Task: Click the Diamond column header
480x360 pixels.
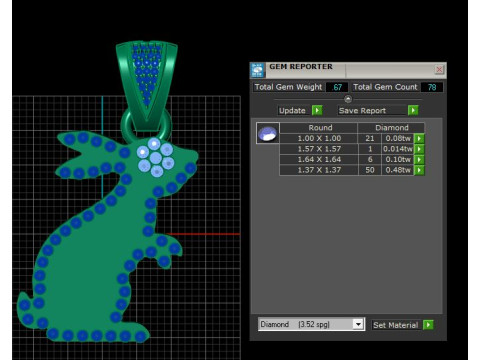Action: pyautogui.click(x=392, y=128)
